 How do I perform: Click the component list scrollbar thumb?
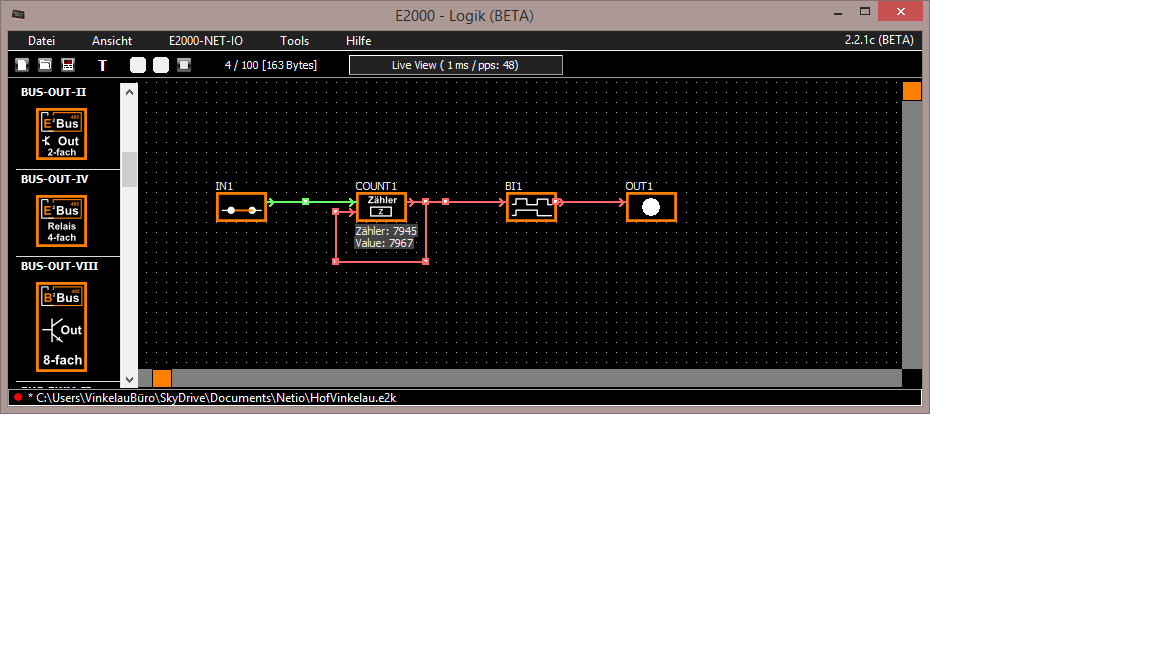(129, 169)
